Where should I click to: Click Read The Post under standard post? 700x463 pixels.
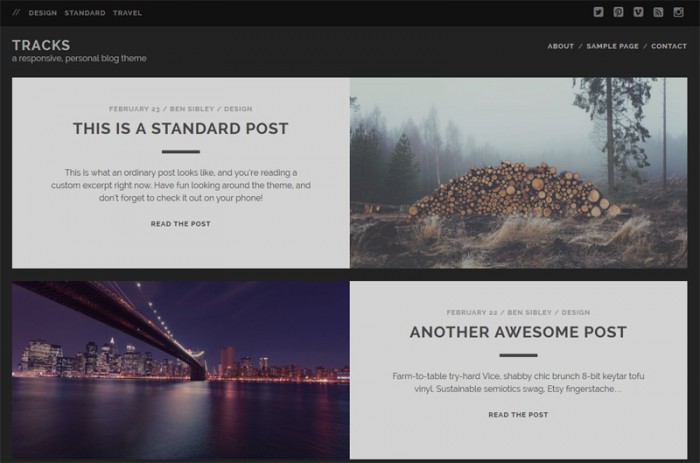click(x=181, y=224)
